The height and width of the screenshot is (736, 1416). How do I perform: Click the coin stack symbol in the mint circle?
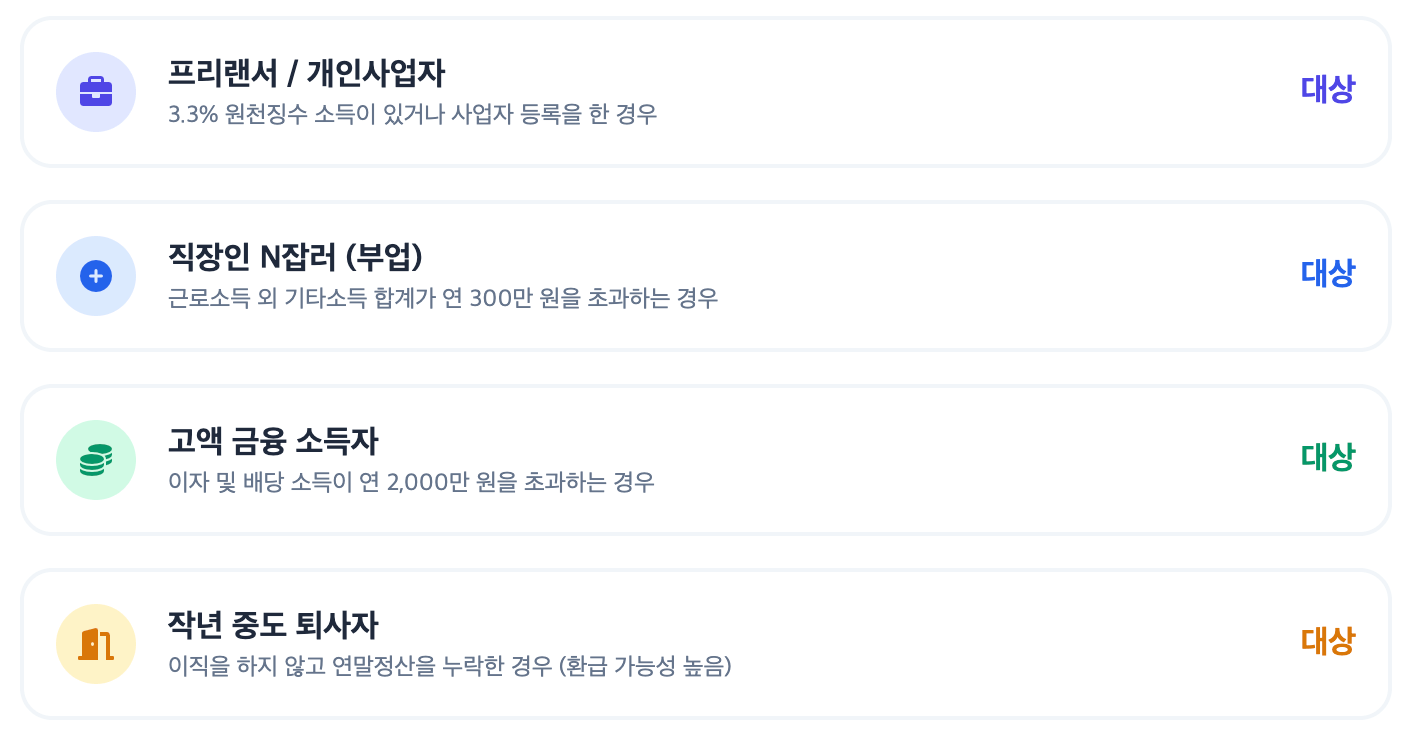(x=96, y=459)
